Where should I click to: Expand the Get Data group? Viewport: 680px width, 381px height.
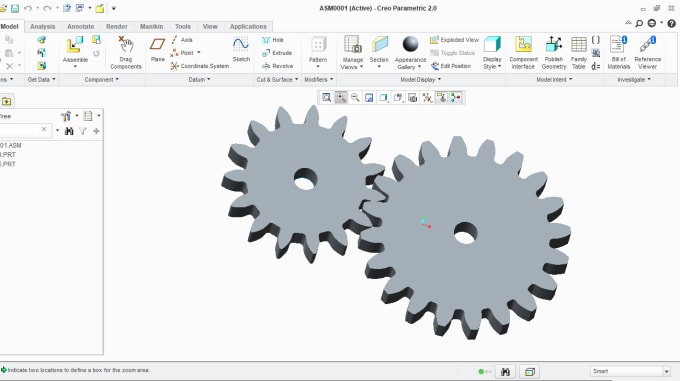click(41, 80)
